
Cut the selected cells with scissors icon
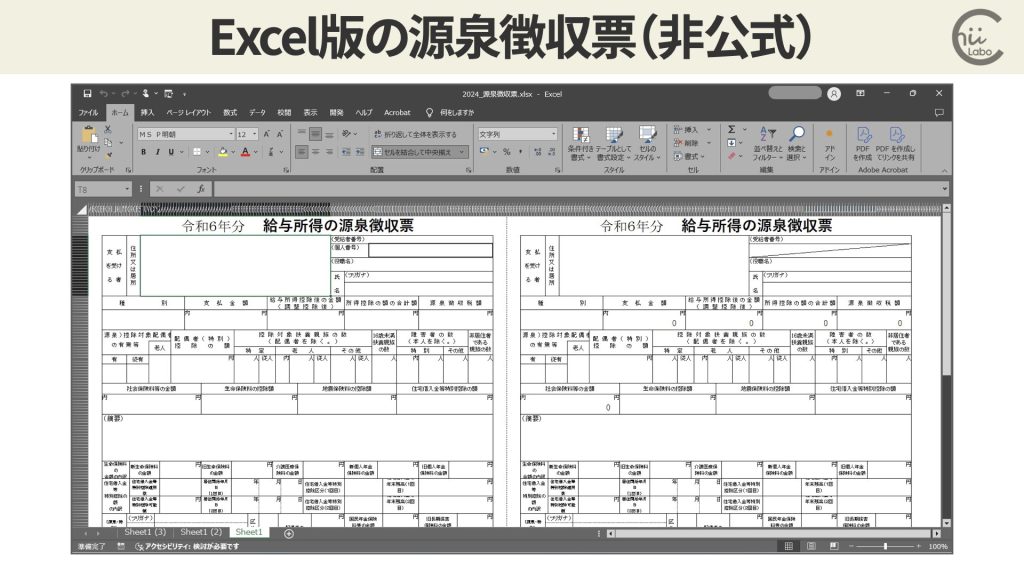click(108, 129)
